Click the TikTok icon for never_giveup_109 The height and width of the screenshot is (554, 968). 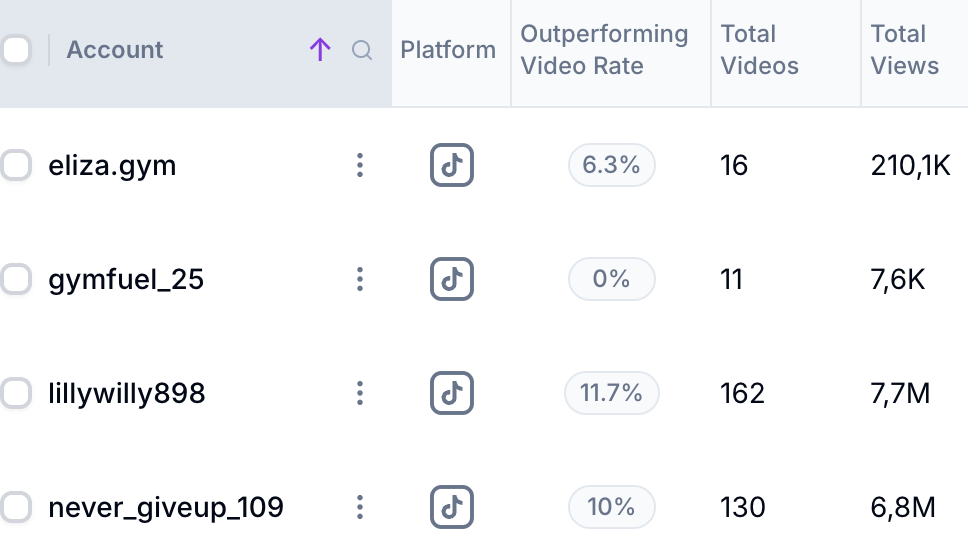451,507
